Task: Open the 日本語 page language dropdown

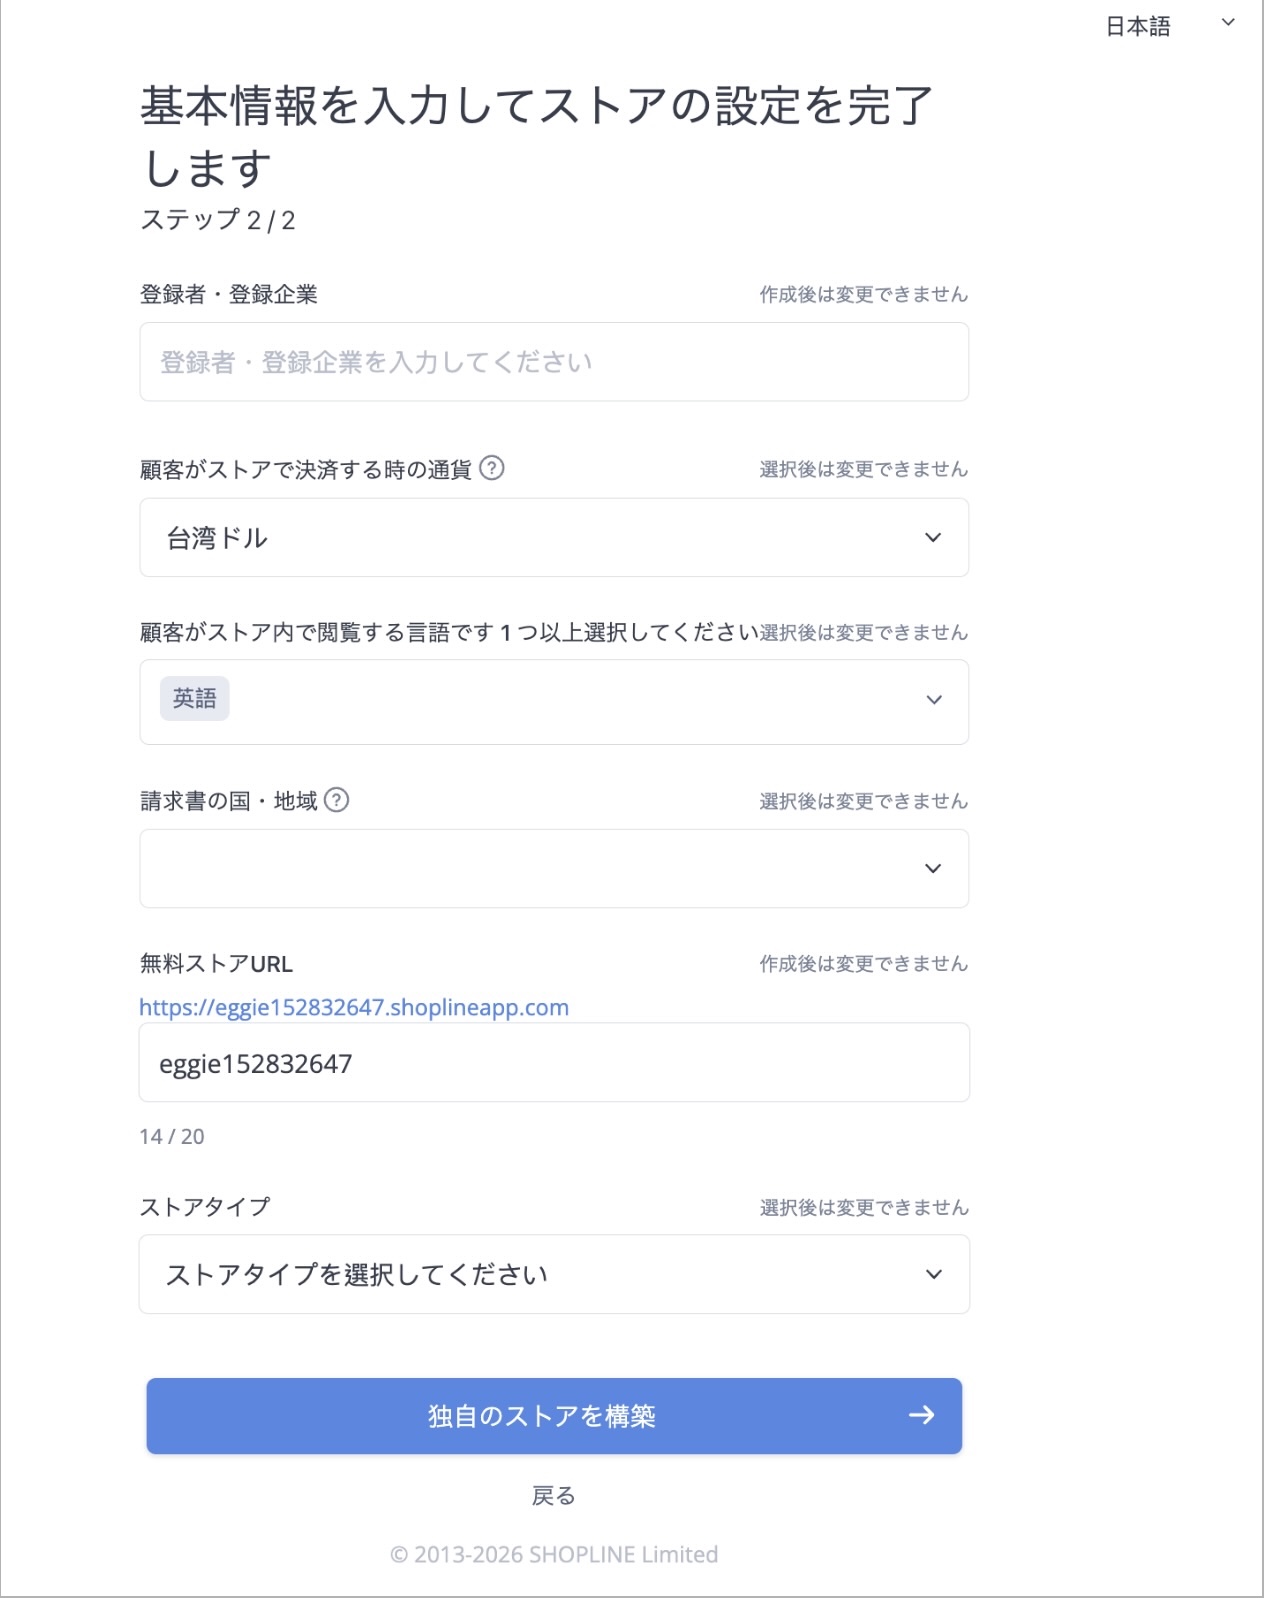Action: [x=1139, y=27]
